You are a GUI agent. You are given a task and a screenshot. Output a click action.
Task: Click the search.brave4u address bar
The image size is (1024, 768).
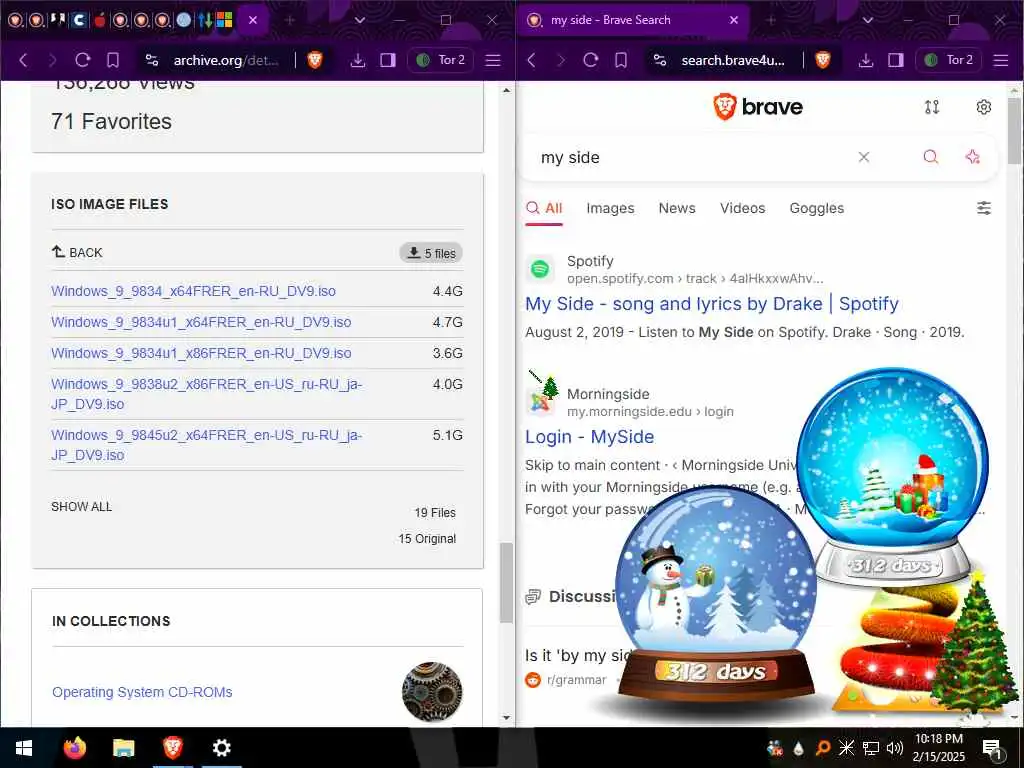(733, 60)
